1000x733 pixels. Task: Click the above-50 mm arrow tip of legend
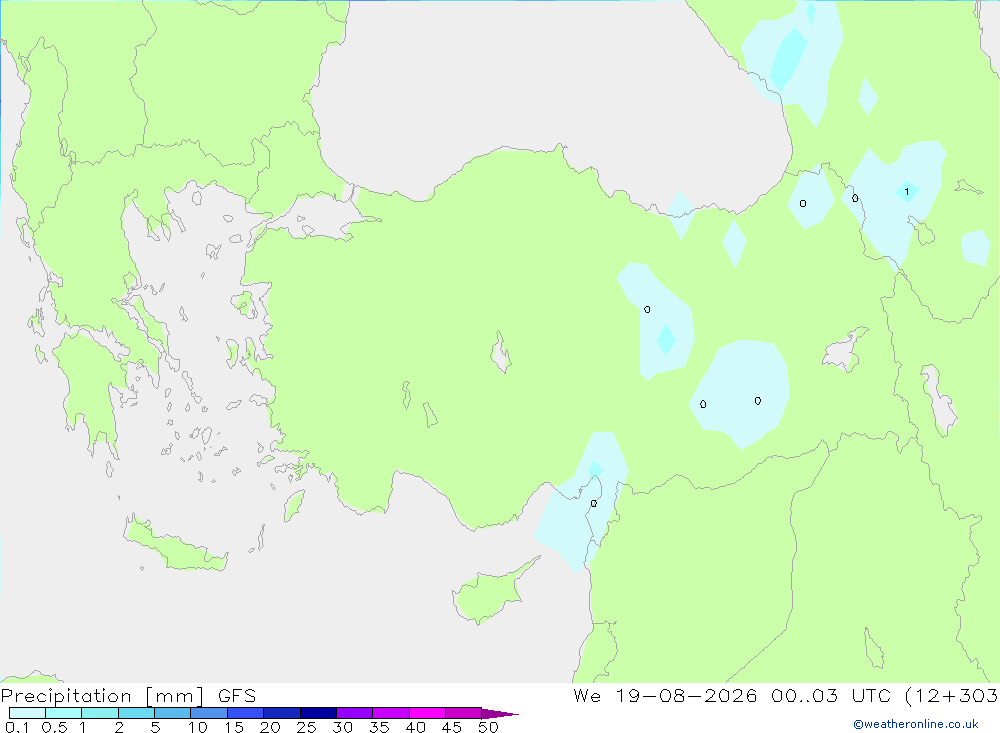coord(500,714)
